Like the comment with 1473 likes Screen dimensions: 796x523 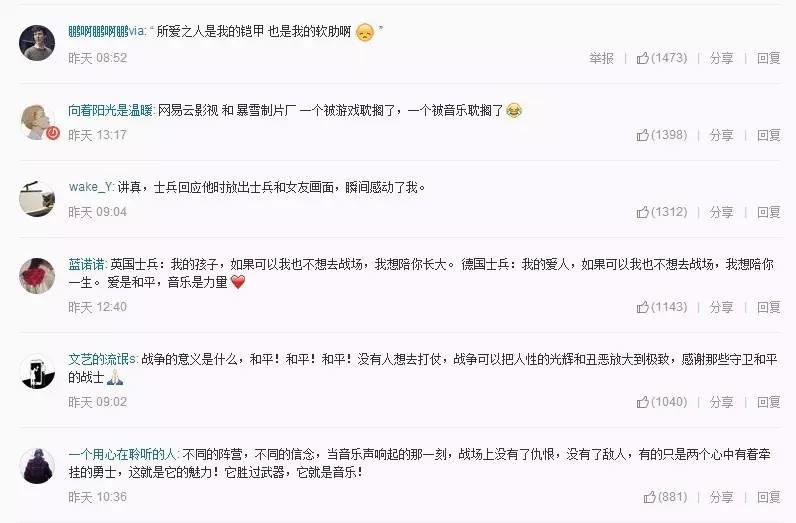click(x=661, y=58)
